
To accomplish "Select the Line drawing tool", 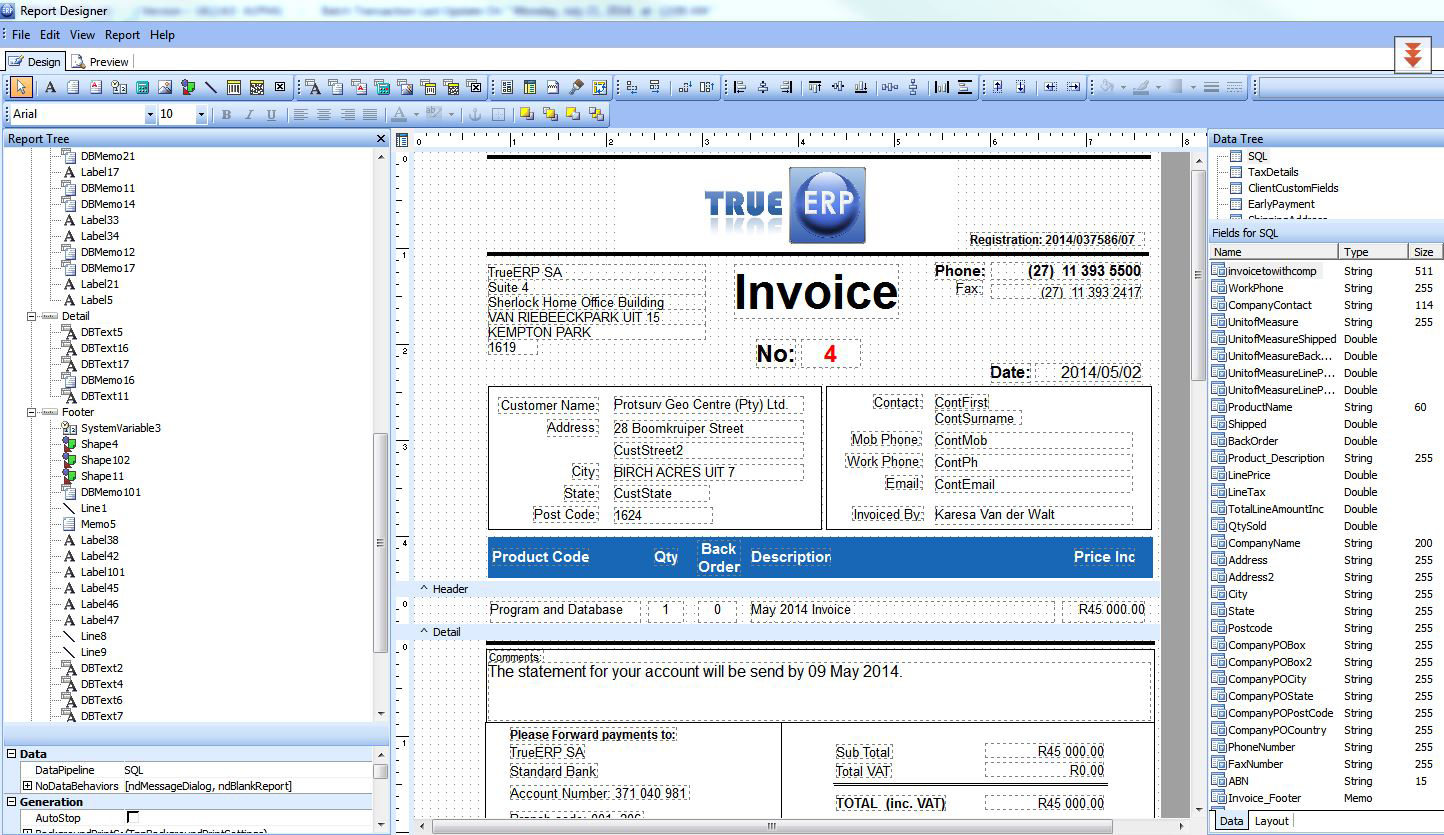I will [211, 88].
